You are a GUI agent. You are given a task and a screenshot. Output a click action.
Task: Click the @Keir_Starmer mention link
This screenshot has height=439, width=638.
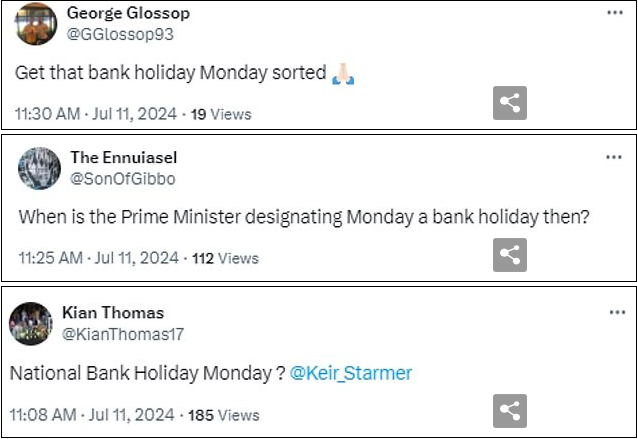coord(351,373)
